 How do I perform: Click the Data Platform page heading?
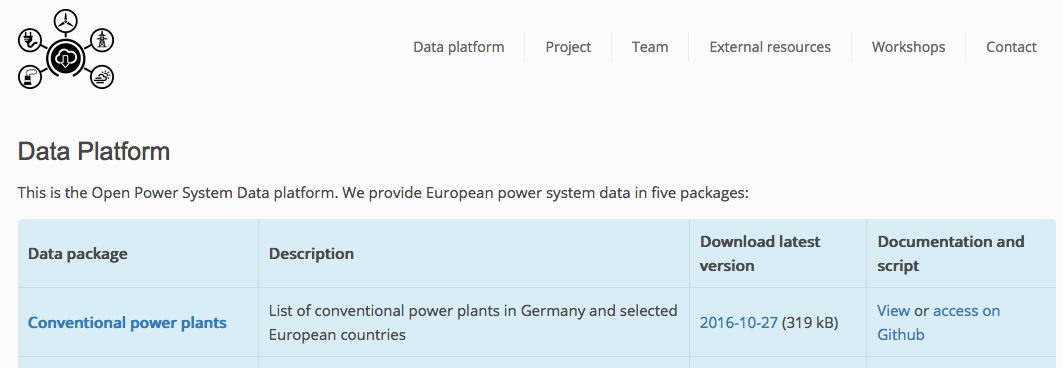94,151
